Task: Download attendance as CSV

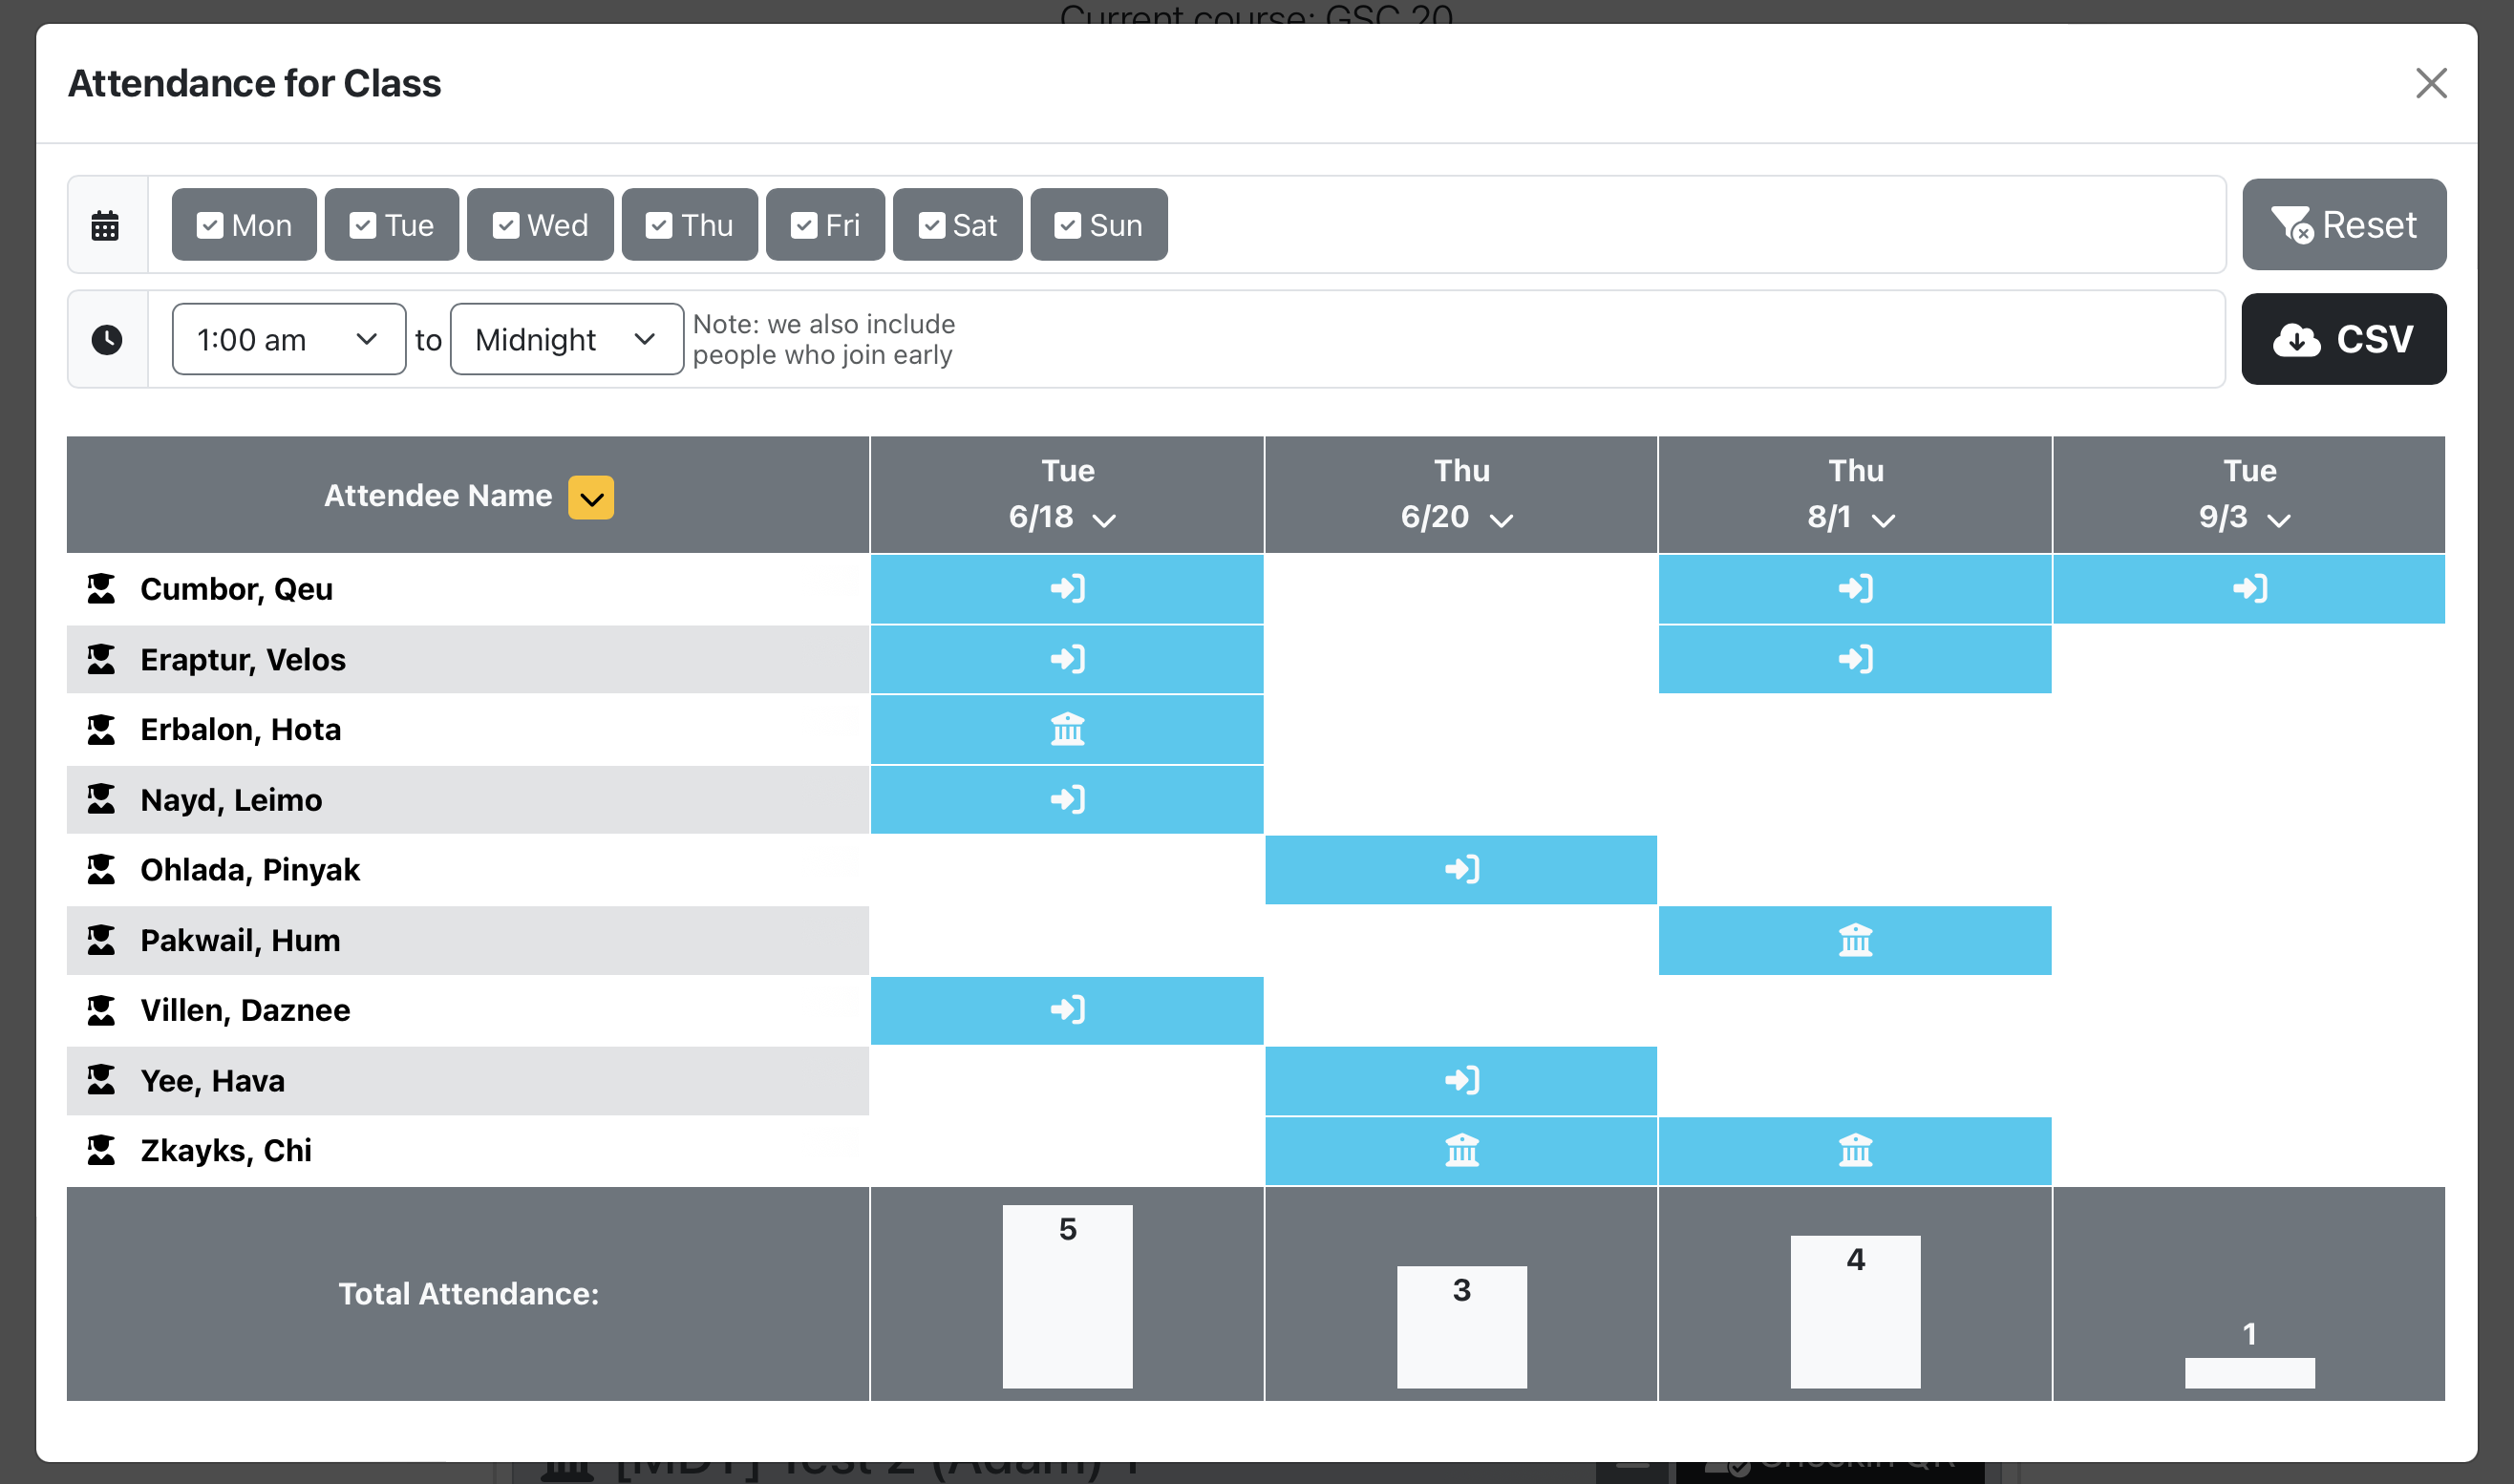Action: click(x=2343, y=339)
